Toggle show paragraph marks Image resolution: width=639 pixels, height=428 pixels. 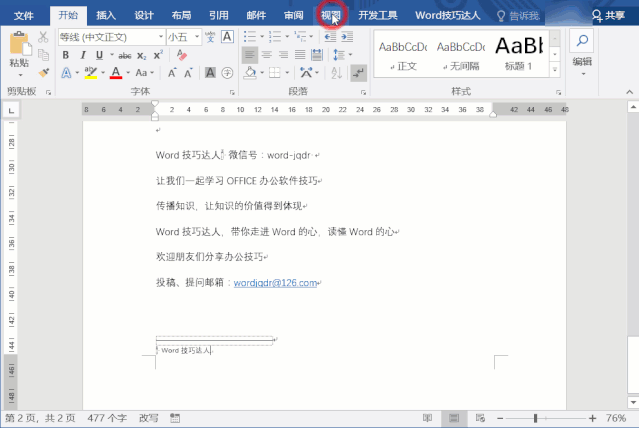point(359,73)
